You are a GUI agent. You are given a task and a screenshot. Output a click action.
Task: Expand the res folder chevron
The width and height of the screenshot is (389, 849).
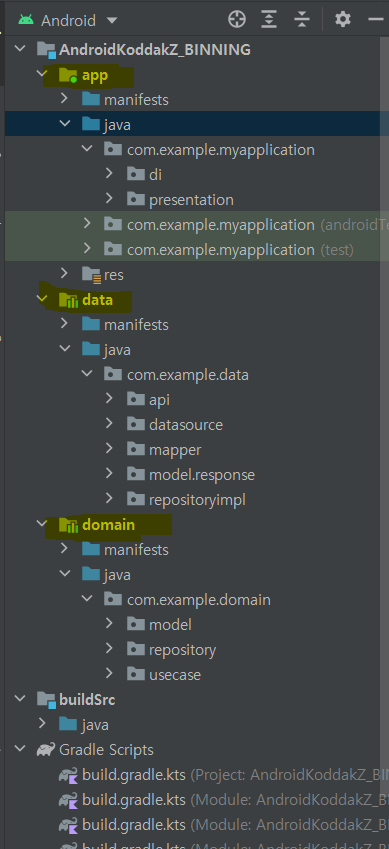click(x=64, y=274)
